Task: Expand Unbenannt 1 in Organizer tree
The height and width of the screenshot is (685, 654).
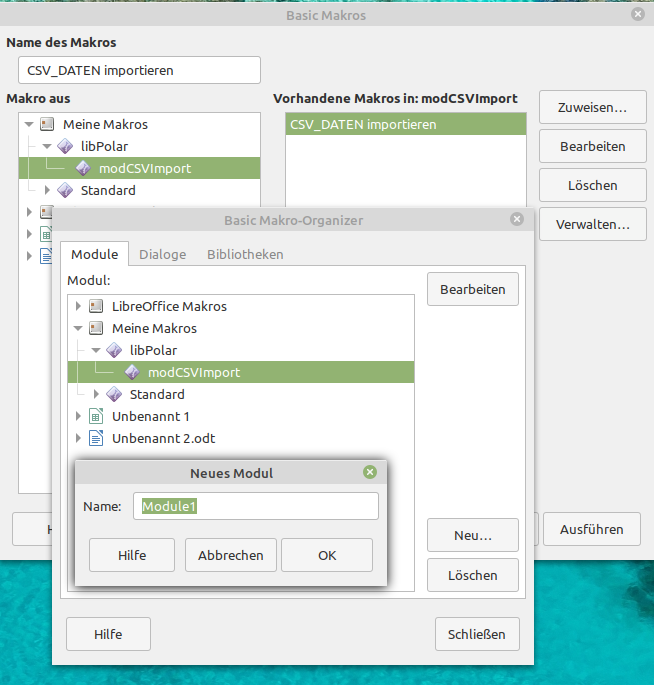Action: (x=78, y=416)
